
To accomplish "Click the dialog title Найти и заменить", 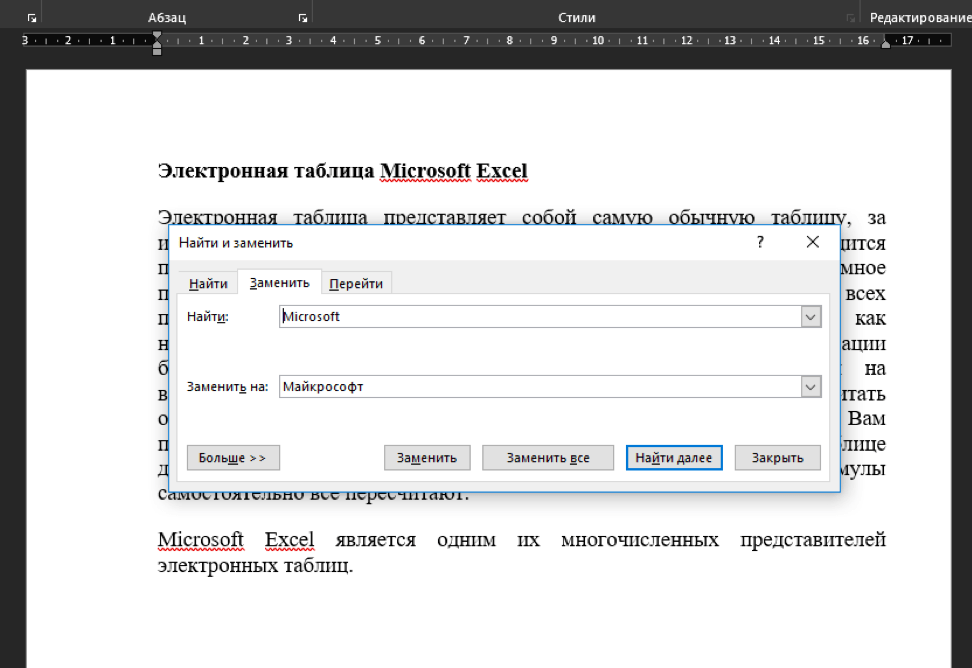I will coord(236,243).
